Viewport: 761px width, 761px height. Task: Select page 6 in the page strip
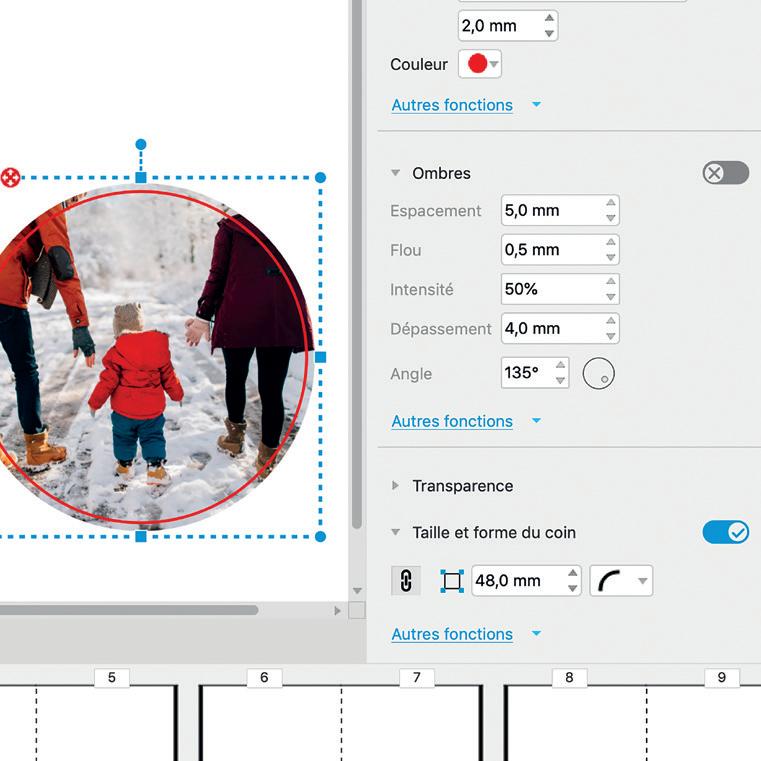click(x=264, y=678)
